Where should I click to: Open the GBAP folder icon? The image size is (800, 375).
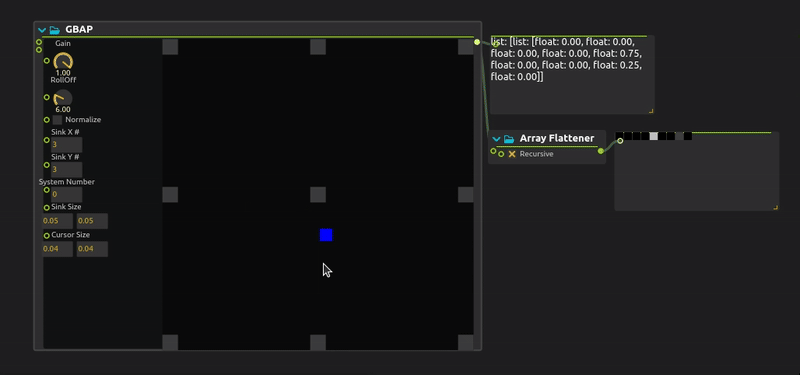click(55, 30)
